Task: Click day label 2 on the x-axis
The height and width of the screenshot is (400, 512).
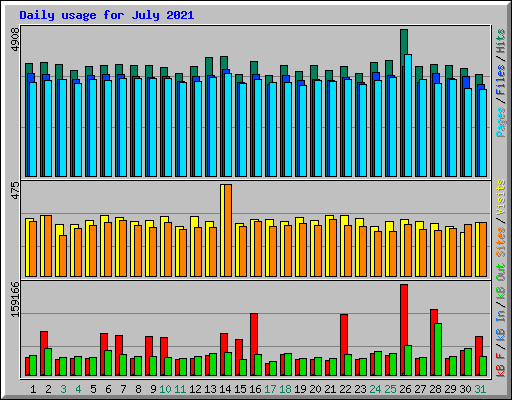Action: 48,389
